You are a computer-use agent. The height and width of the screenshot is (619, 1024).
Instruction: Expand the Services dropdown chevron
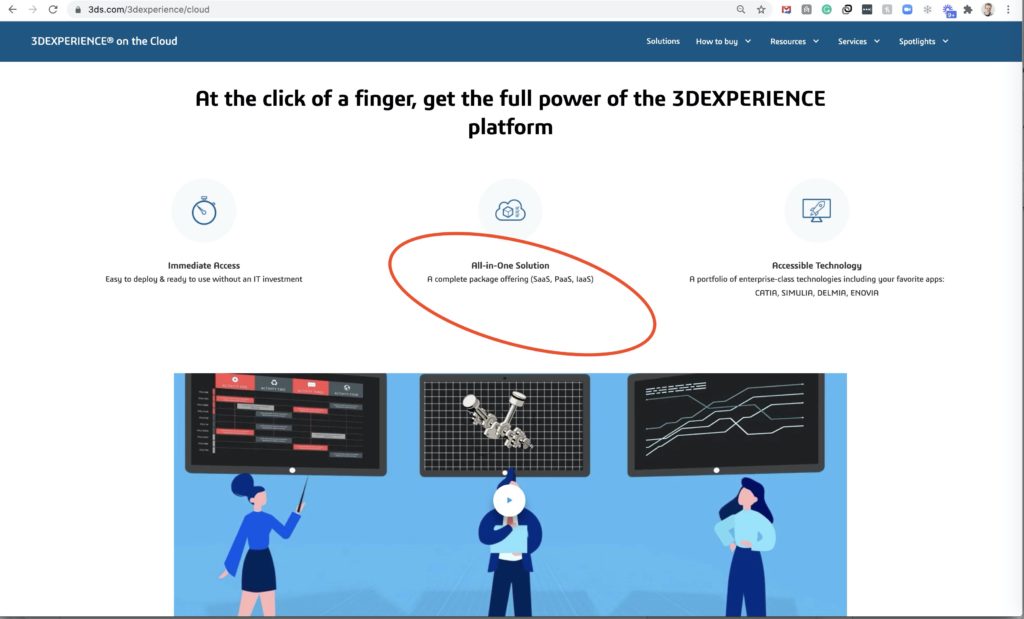click(x=876, y=41)
